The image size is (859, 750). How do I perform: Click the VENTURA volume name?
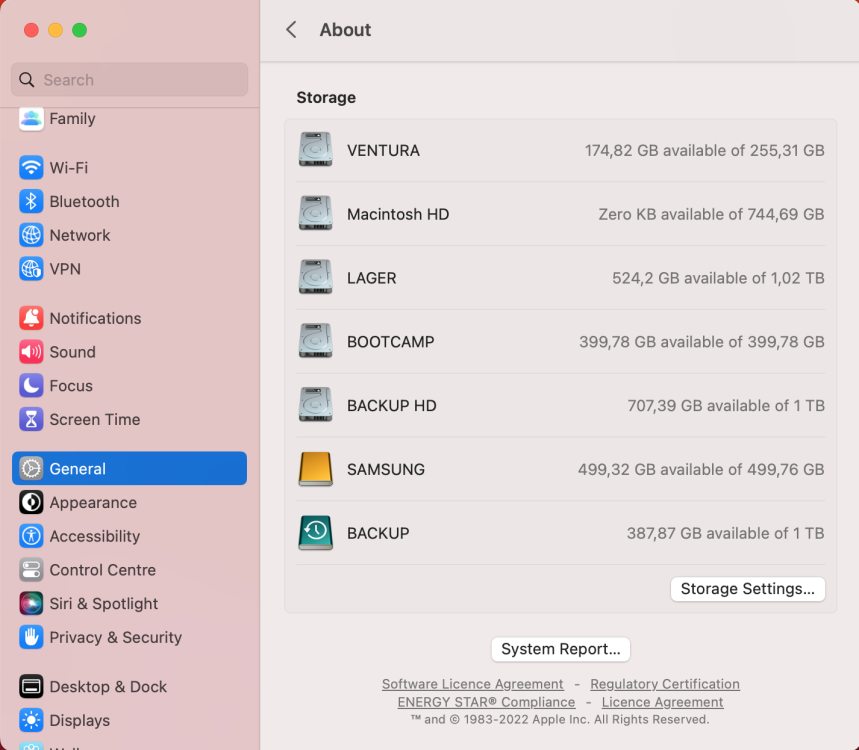coord(383,150)
